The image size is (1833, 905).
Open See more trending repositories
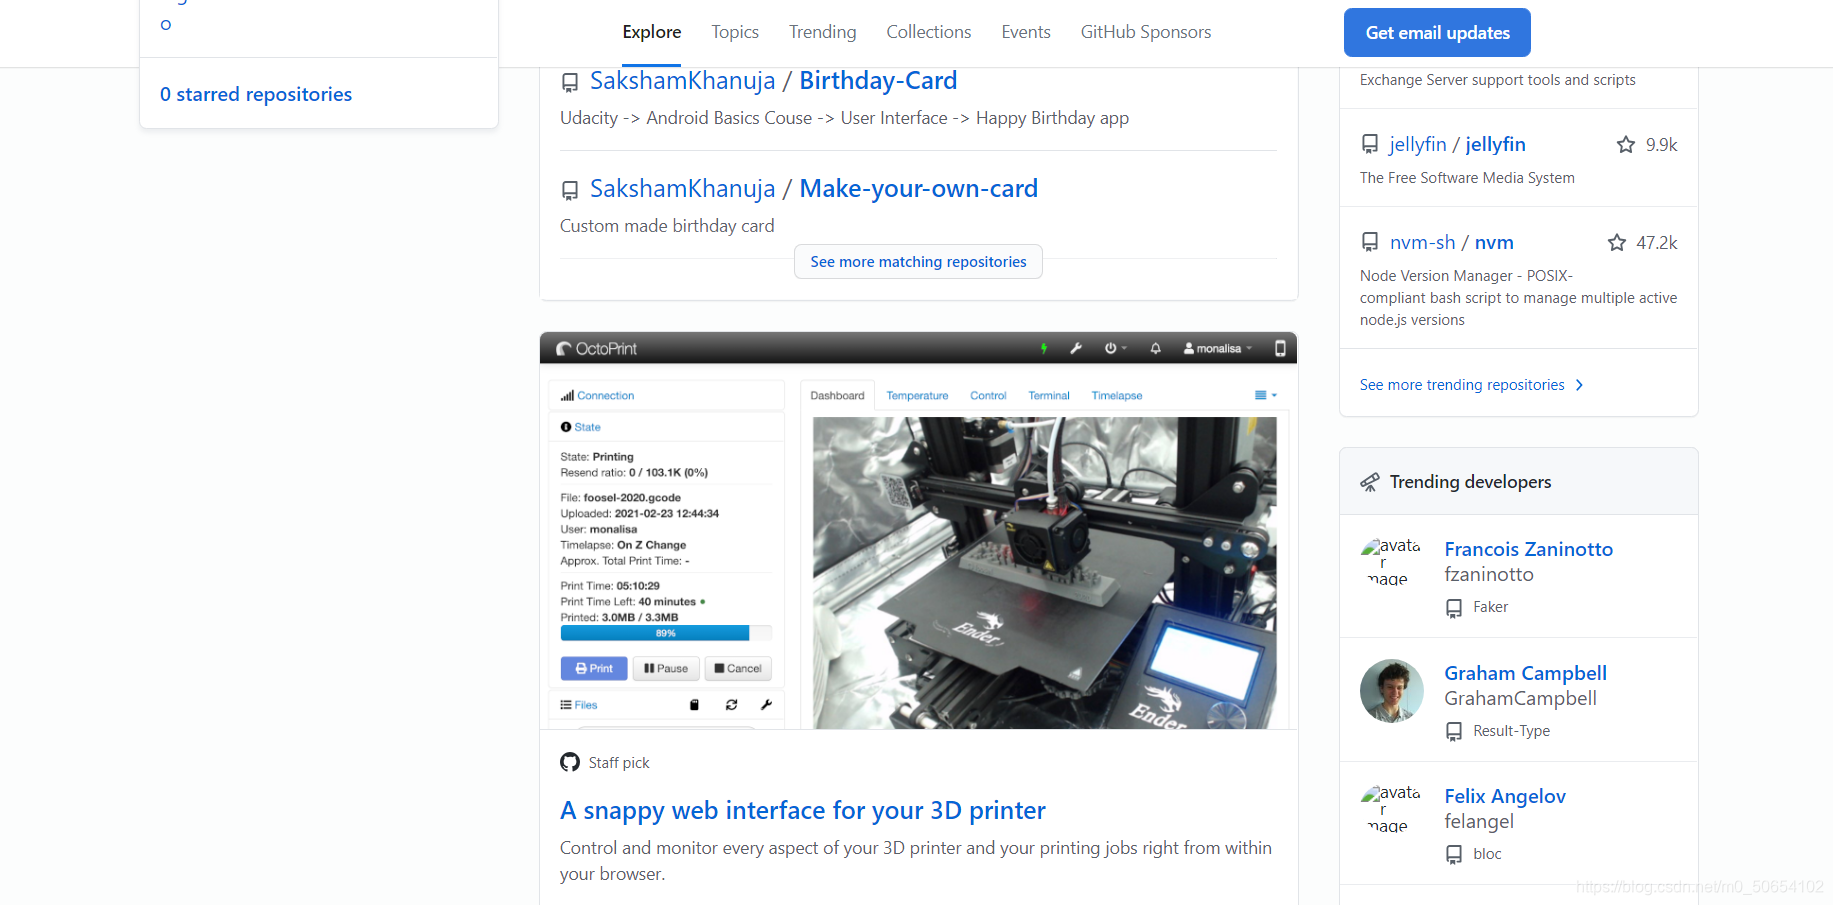tap(1462, 385)
